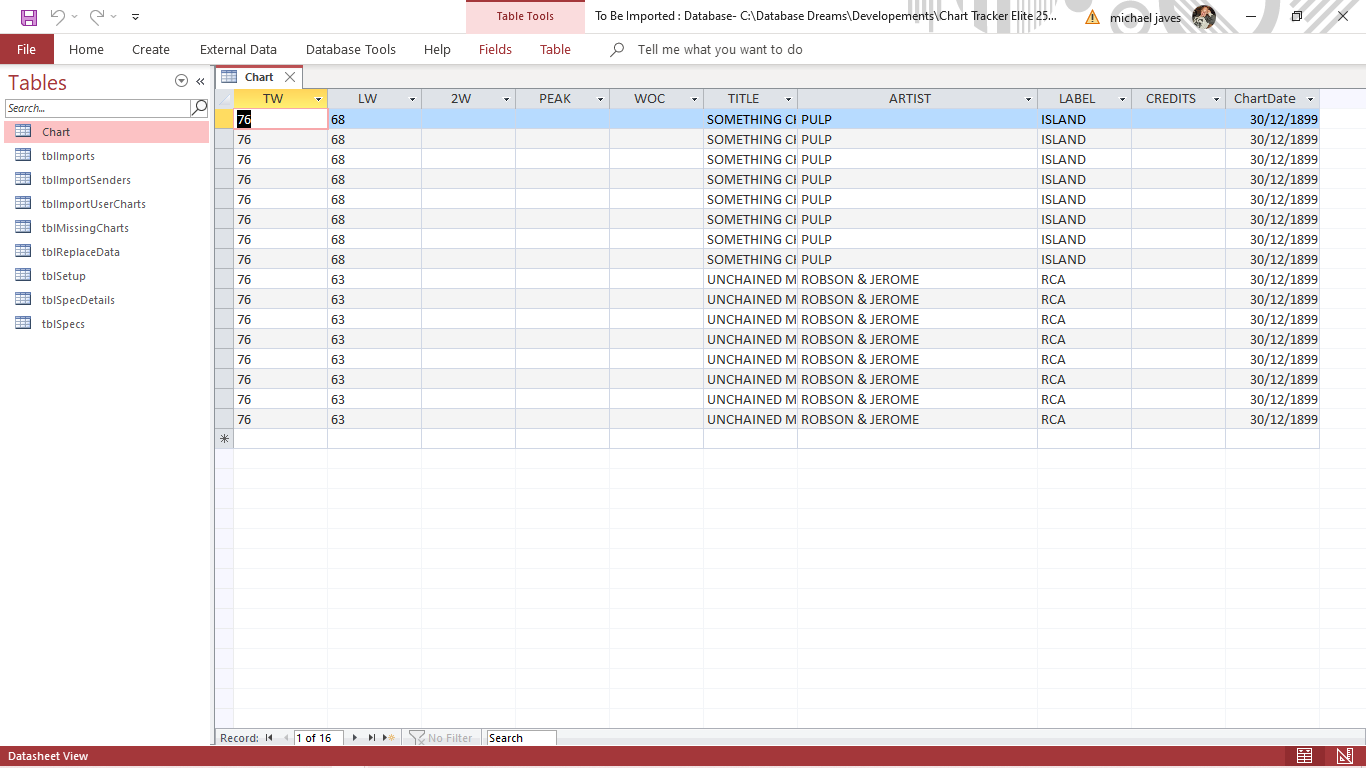1366x768 pixels.
Task: Click the new record asterisk row selector
Action: [224, 439]
